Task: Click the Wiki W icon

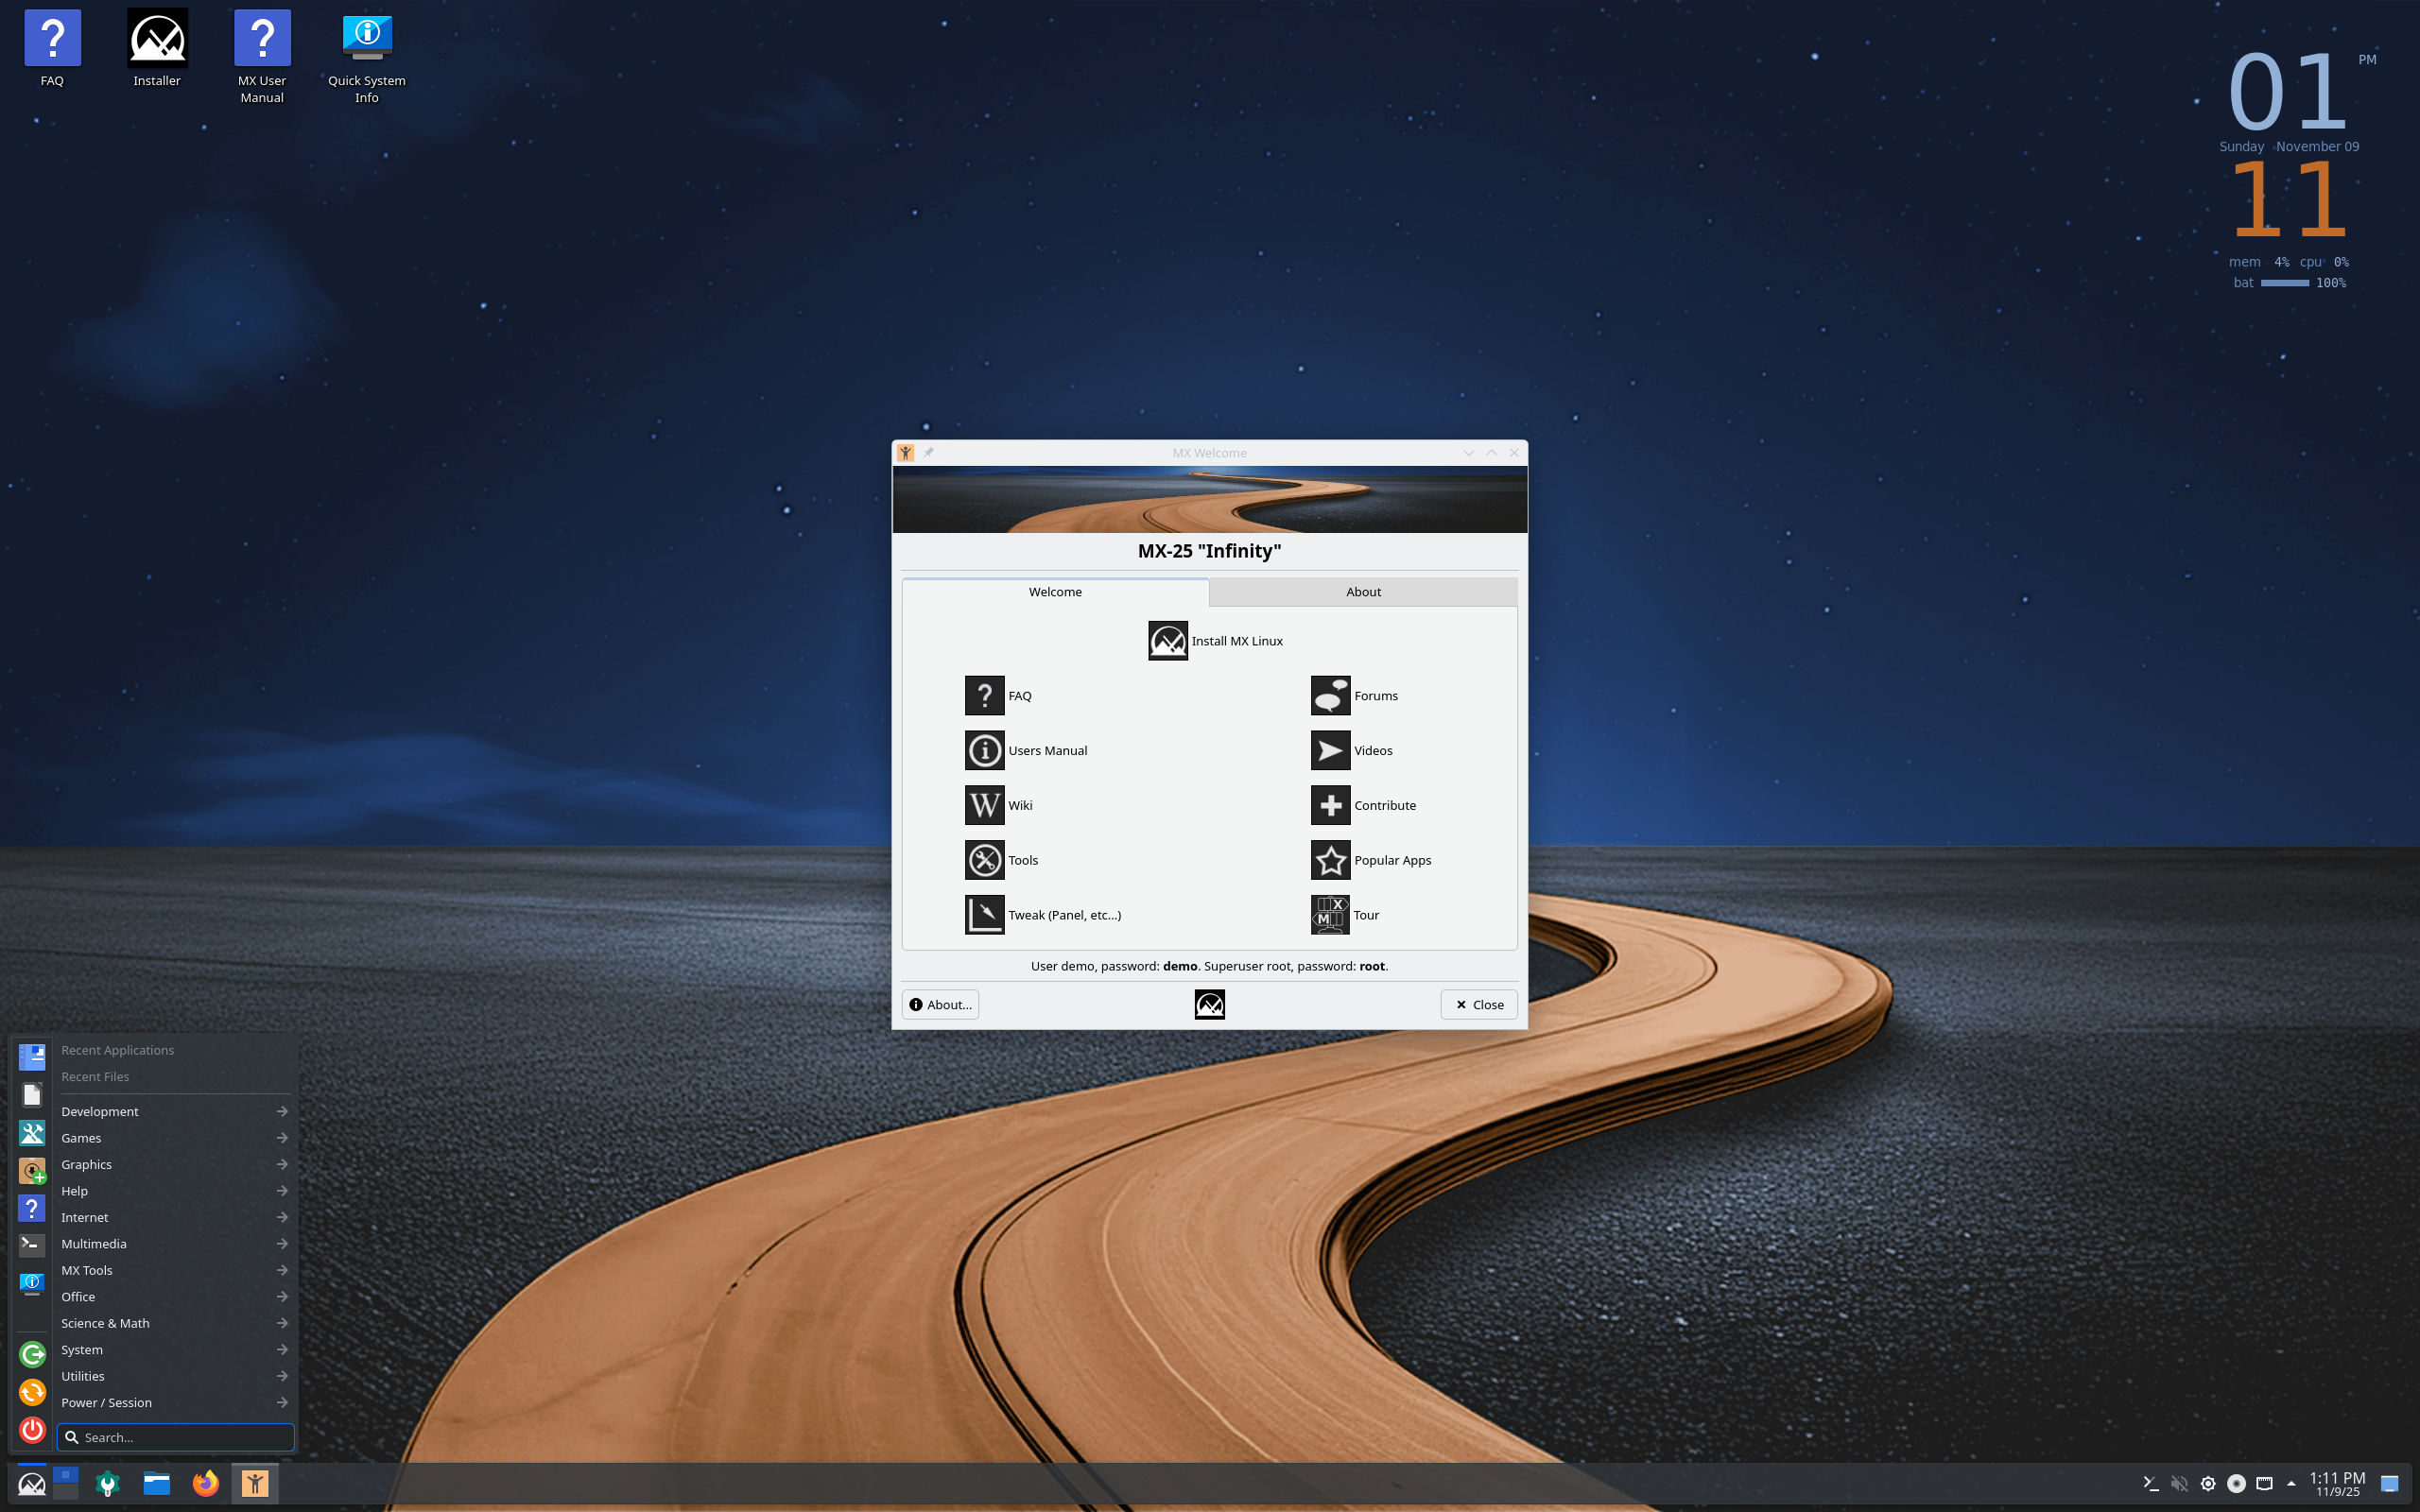Action: coord(984,805)
